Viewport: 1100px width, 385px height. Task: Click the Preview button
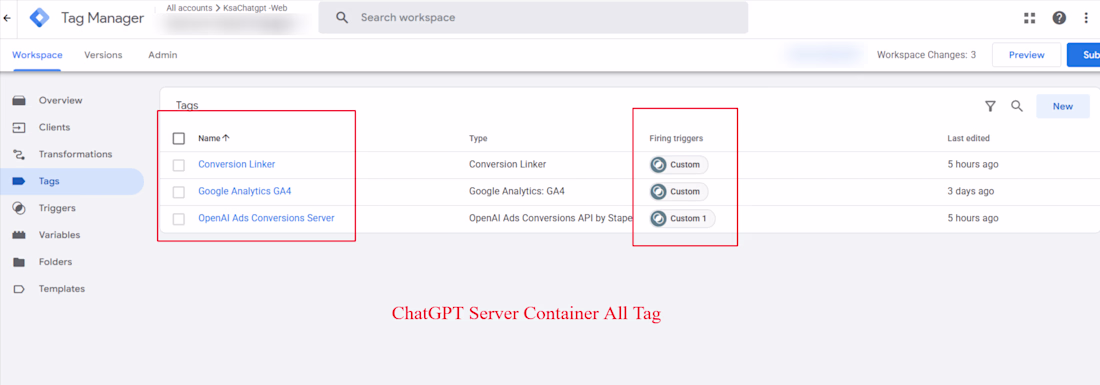(1026, 55)
